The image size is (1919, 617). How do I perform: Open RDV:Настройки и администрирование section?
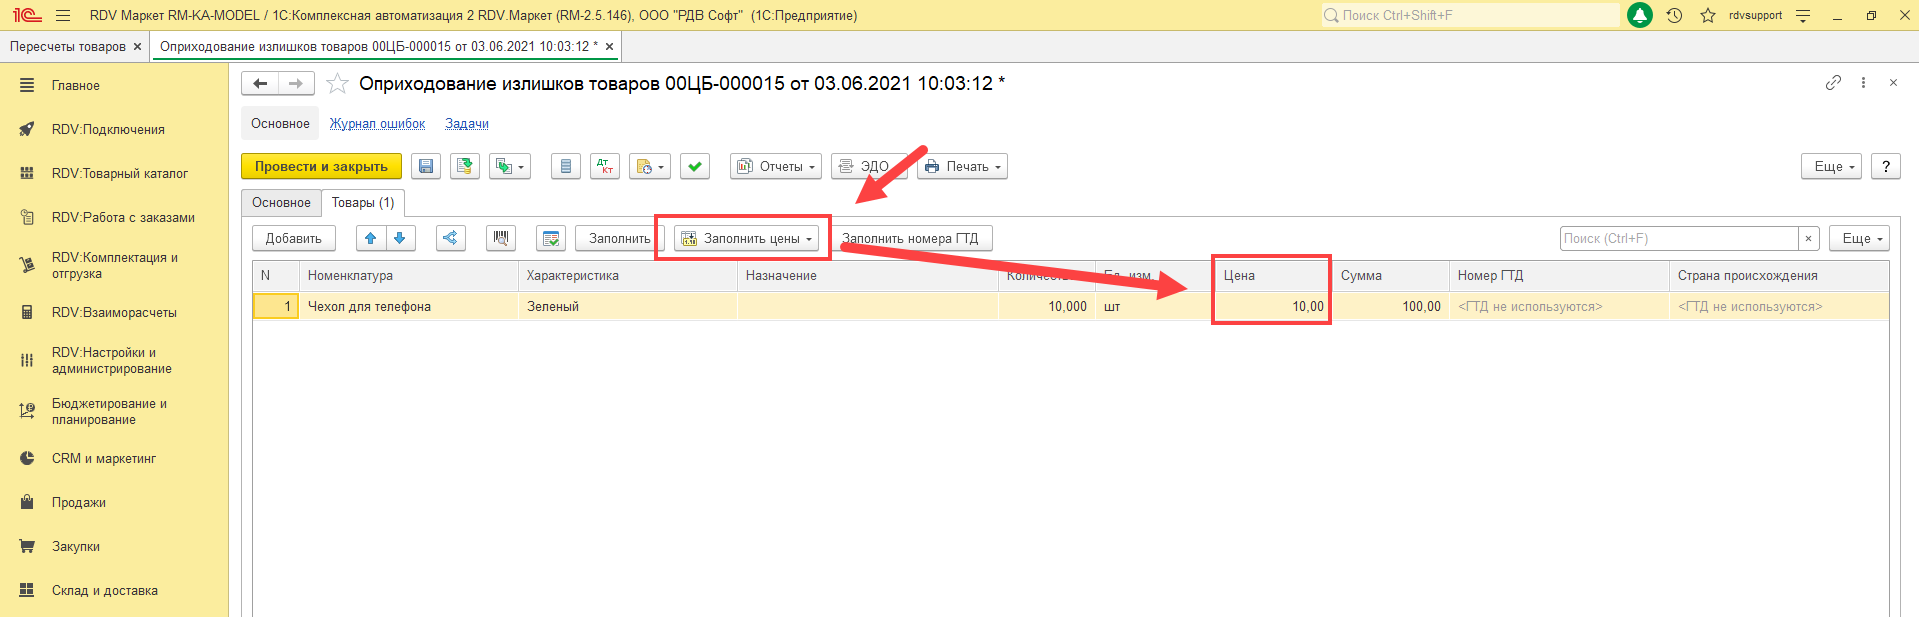[114, 360]
